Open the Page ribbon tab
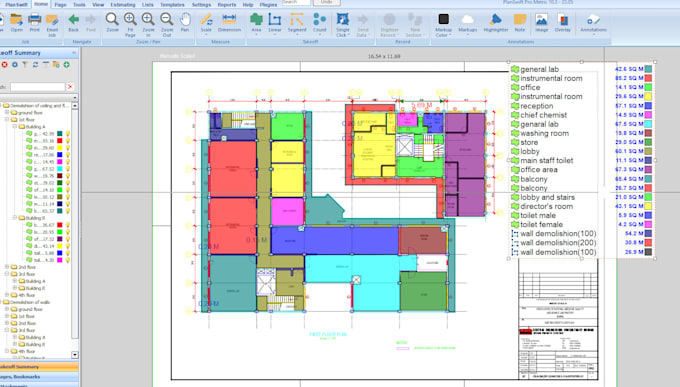This screenshot has width=680, height=387. tap(60, 4)
